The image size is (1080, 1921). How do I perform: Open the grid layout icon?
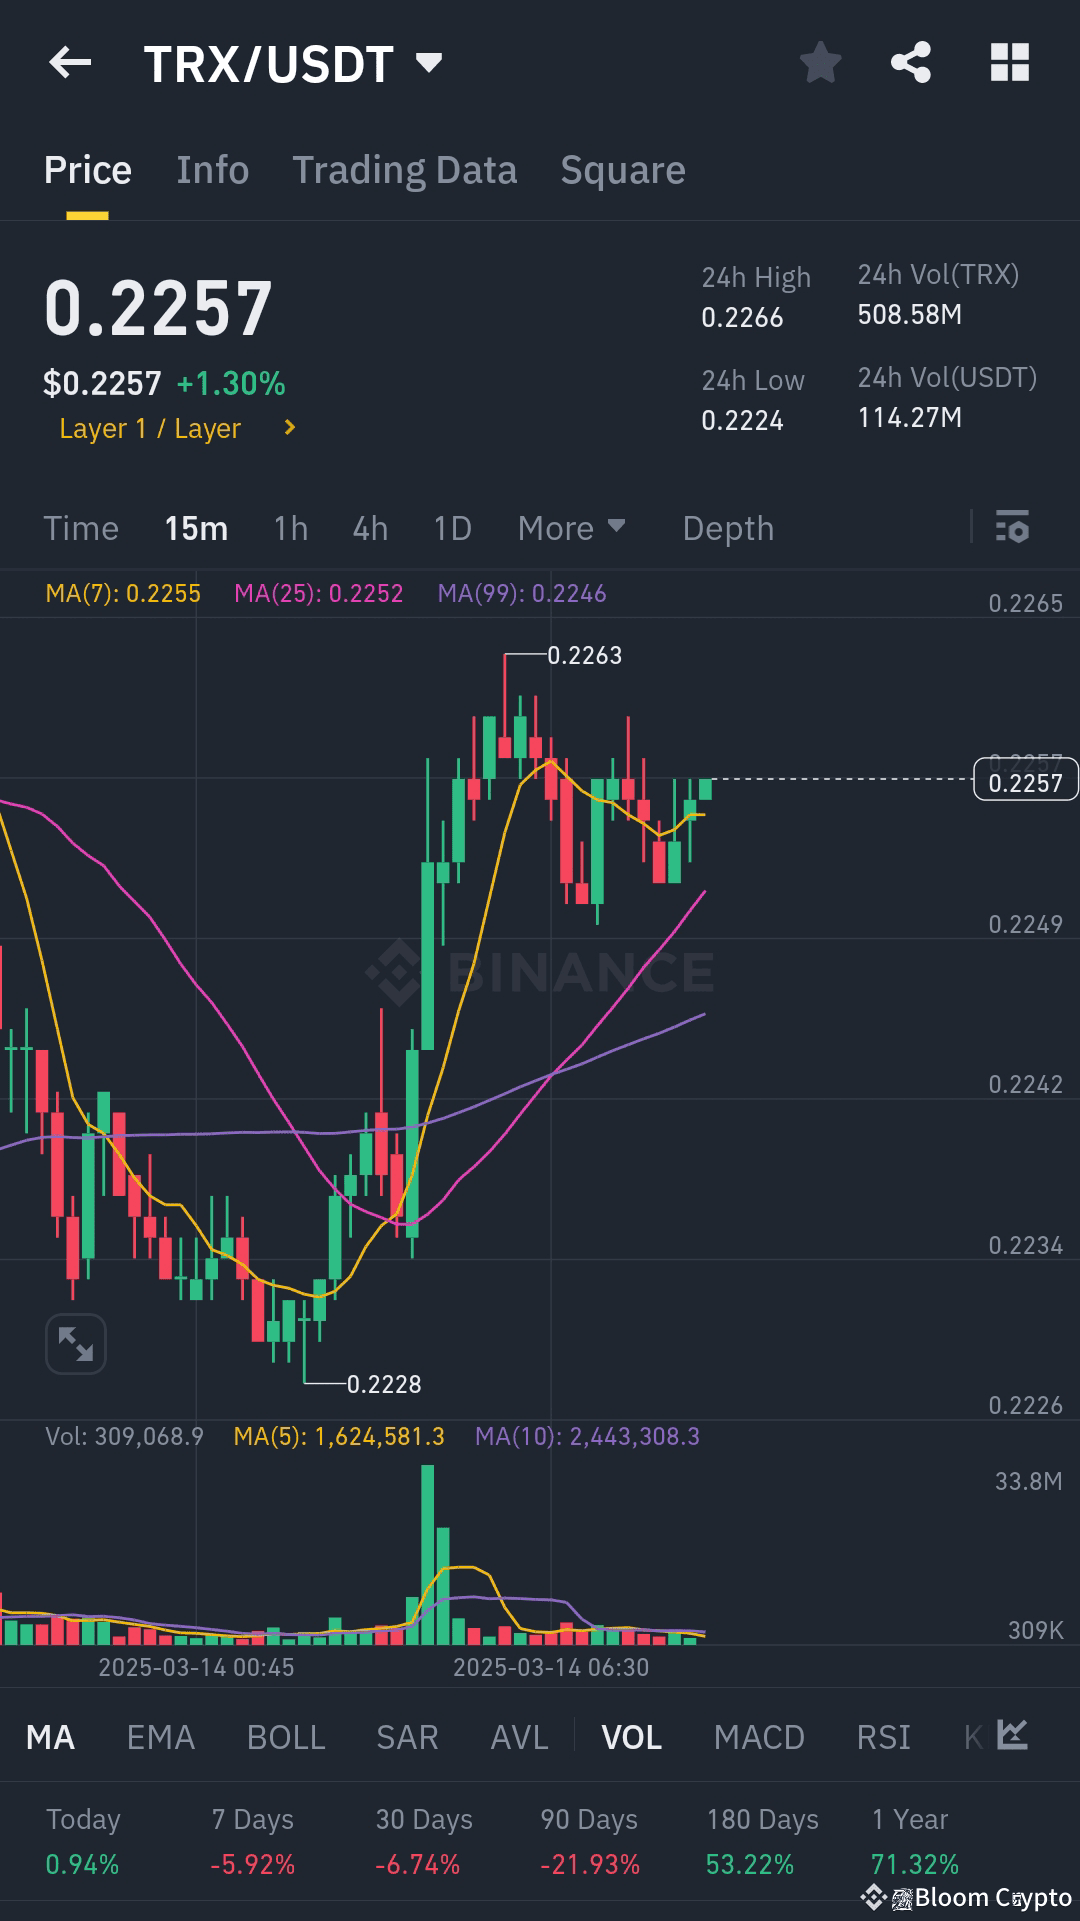(x=1009, y=62)
